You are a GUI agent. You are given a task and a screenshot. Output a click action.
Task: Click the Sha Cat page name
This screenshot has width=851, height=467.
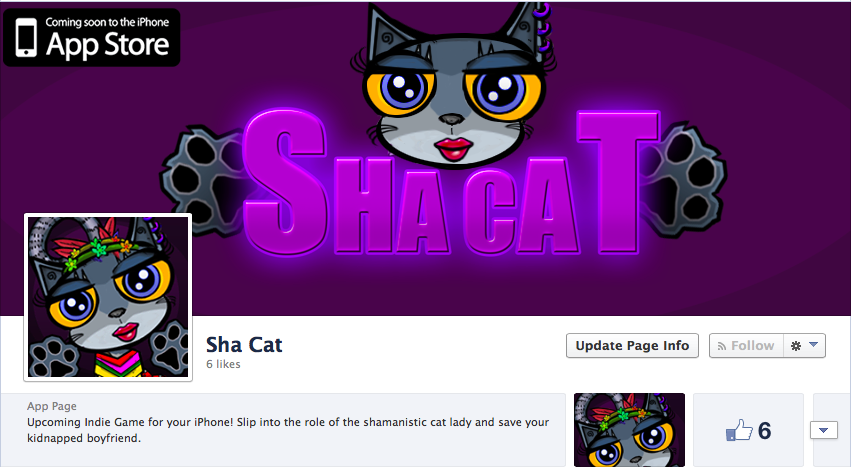(x=244, y=345)
